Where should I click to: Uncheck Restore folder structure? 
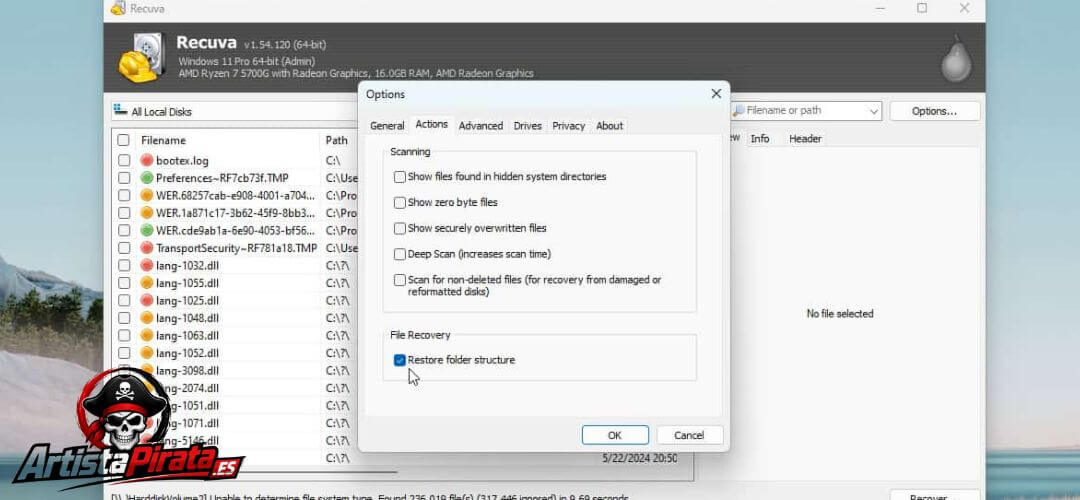click(399, 360)
